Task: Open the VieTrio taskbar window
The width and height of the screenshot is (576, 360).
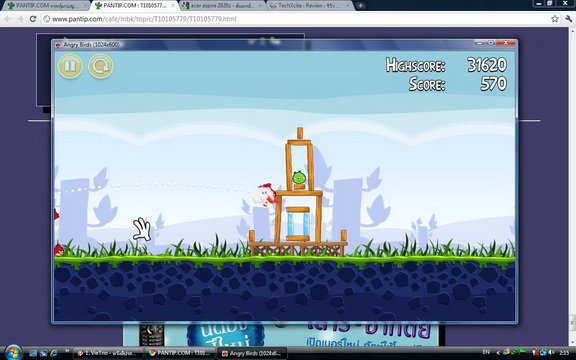Action: (x=107, y=353)
